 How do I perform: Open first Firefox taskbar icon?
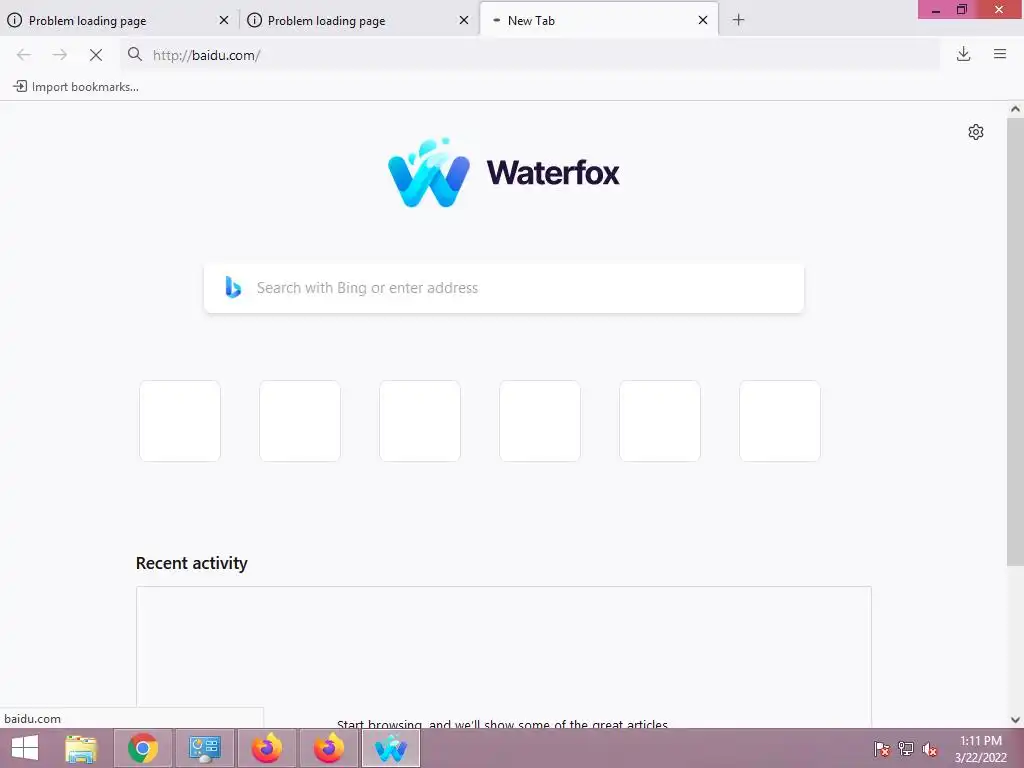tap(266, 748)
